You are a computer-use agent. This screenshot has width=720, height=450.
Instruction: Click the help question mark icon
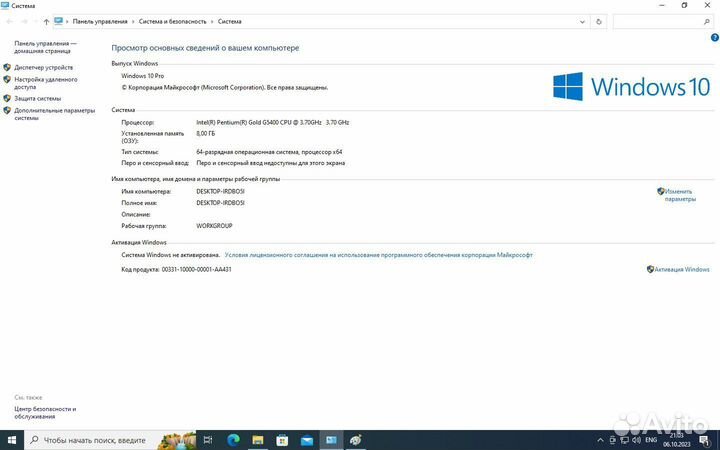(x=714, y=38)
